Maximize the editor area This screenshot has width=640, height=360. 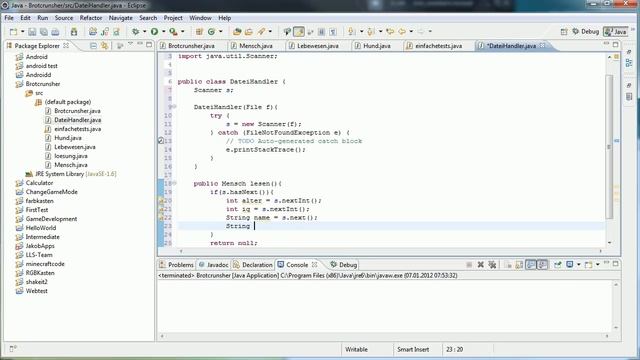click(616, 44)
